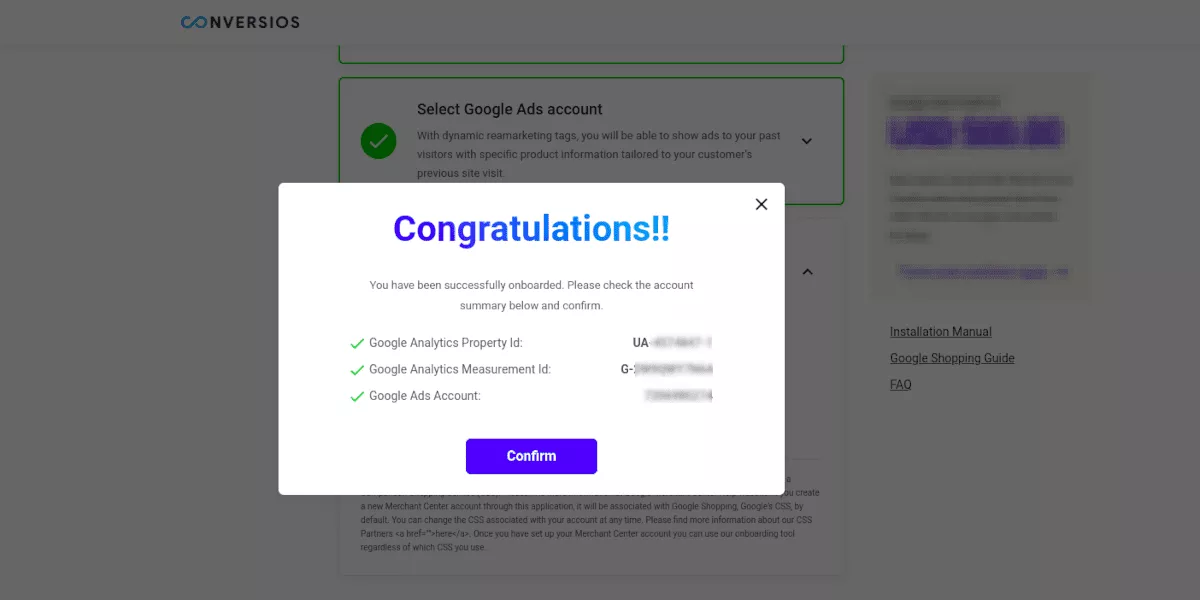Click the checkmark beside Google Analytics Measurement Id

click(x=356, y=370)
